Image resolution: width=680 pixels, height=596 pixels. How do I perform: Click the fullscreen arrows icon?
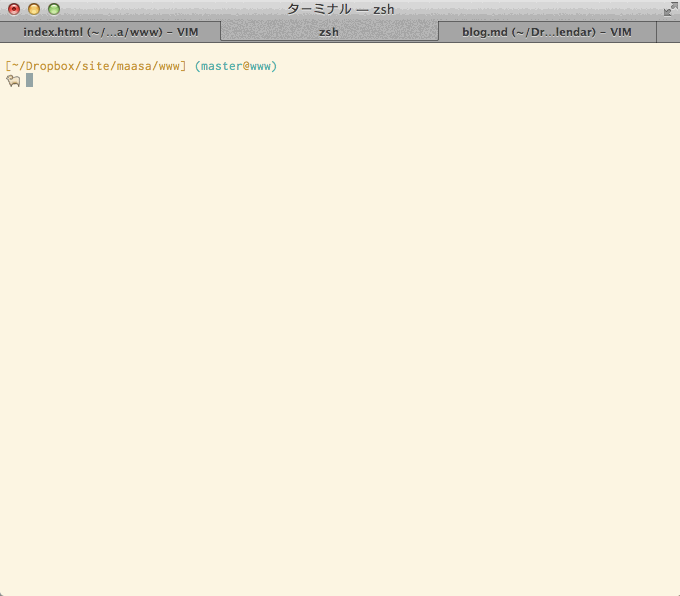coord(670,9)
